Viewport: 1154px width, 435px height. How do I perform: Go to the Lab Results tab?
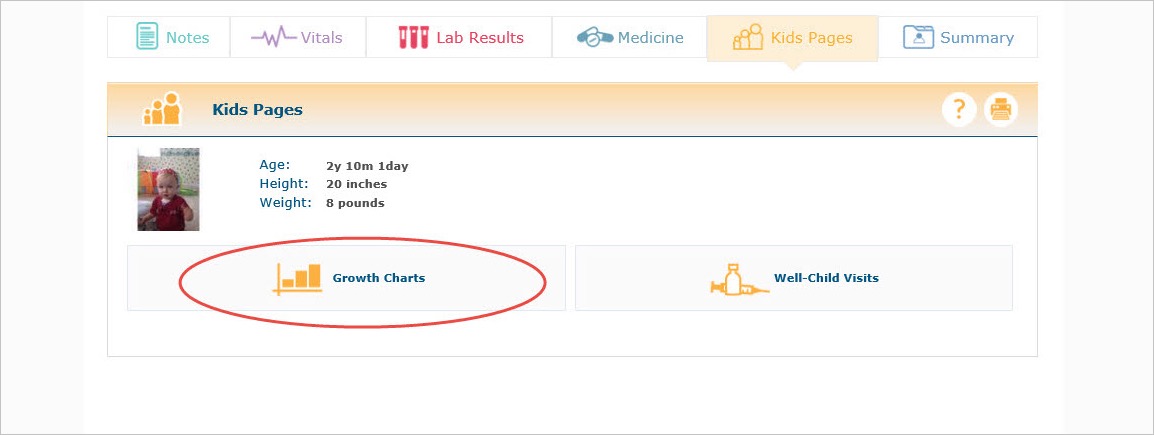click(x=459, y=37)
